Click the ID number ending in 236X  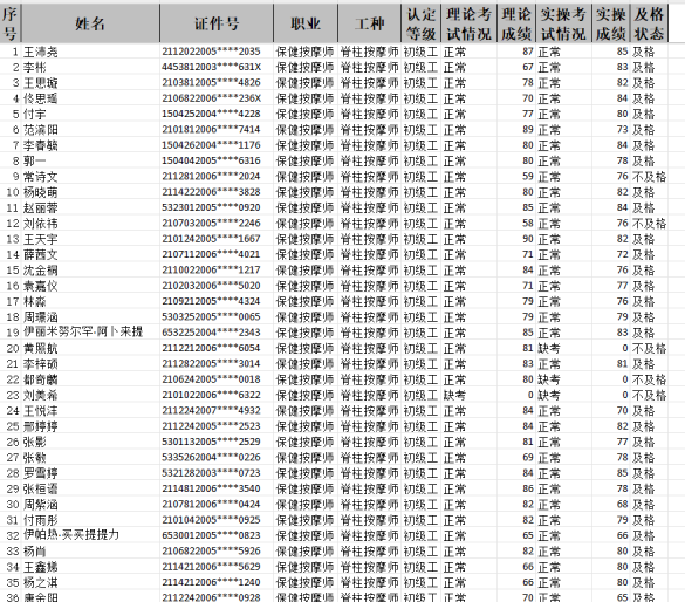pyautogui.click(x=211, y=98)
